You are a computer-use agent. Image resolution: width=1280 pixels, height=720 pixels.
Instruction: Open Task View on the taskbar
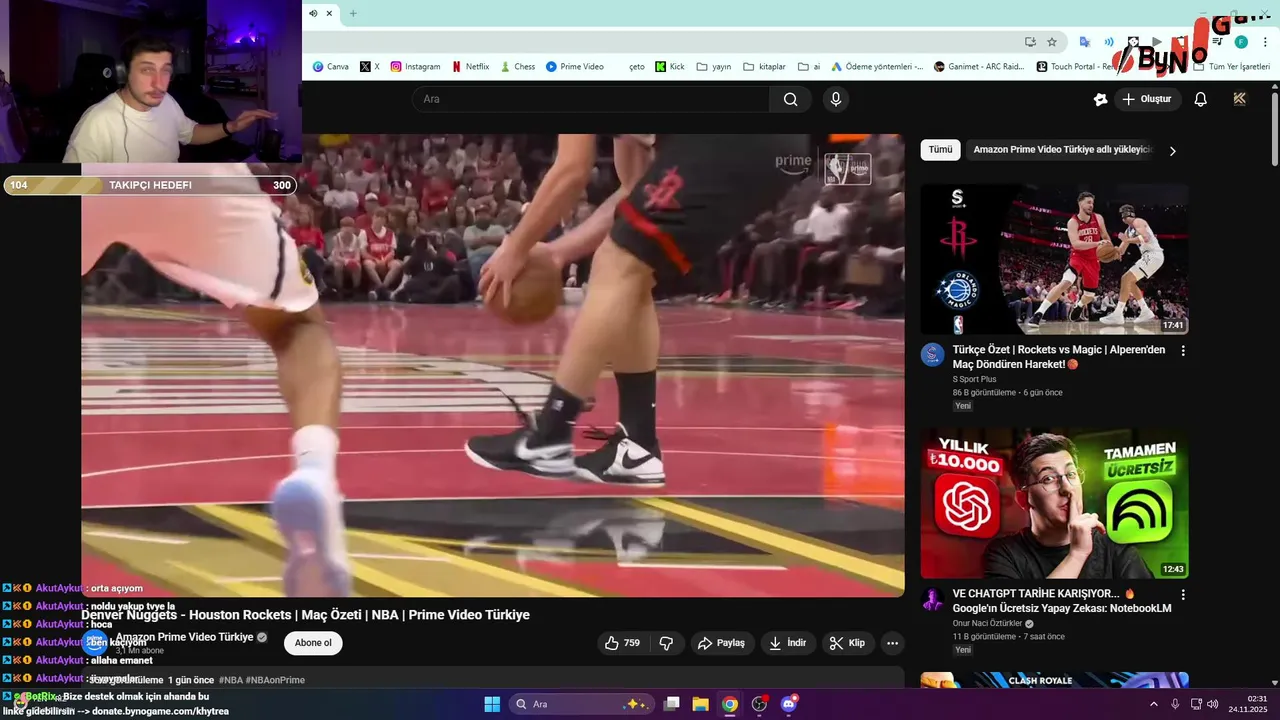pyautogui.click(x=672, y=704)
